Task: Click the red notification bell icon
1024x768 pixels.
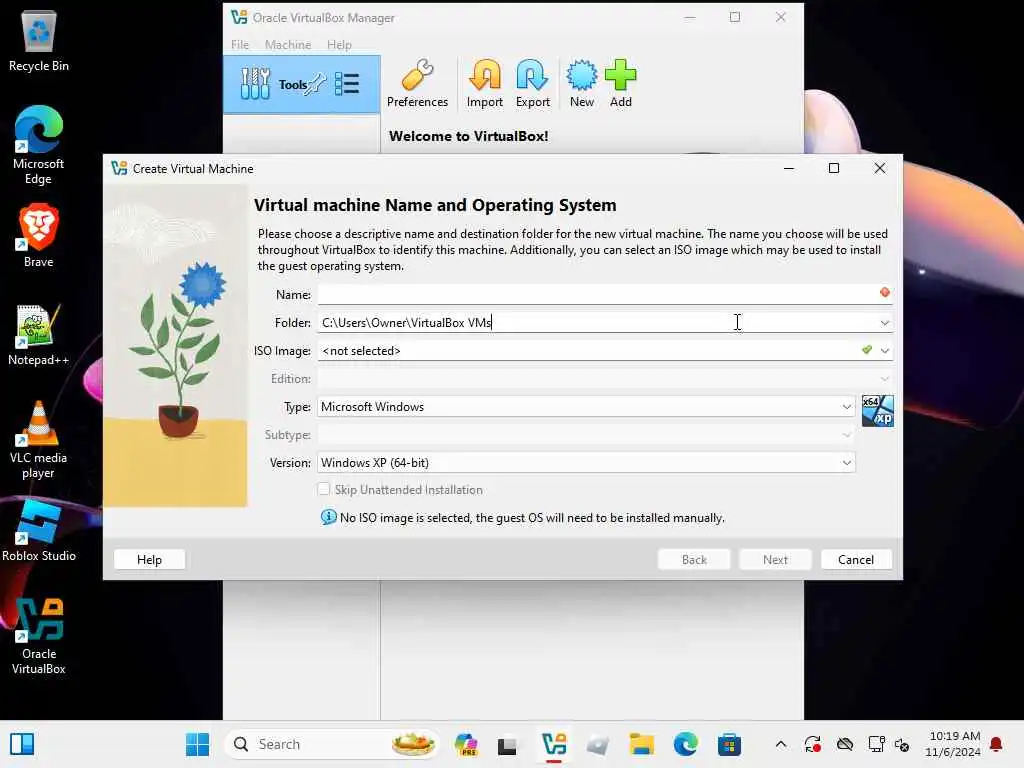Action: (x=996, y=744)
